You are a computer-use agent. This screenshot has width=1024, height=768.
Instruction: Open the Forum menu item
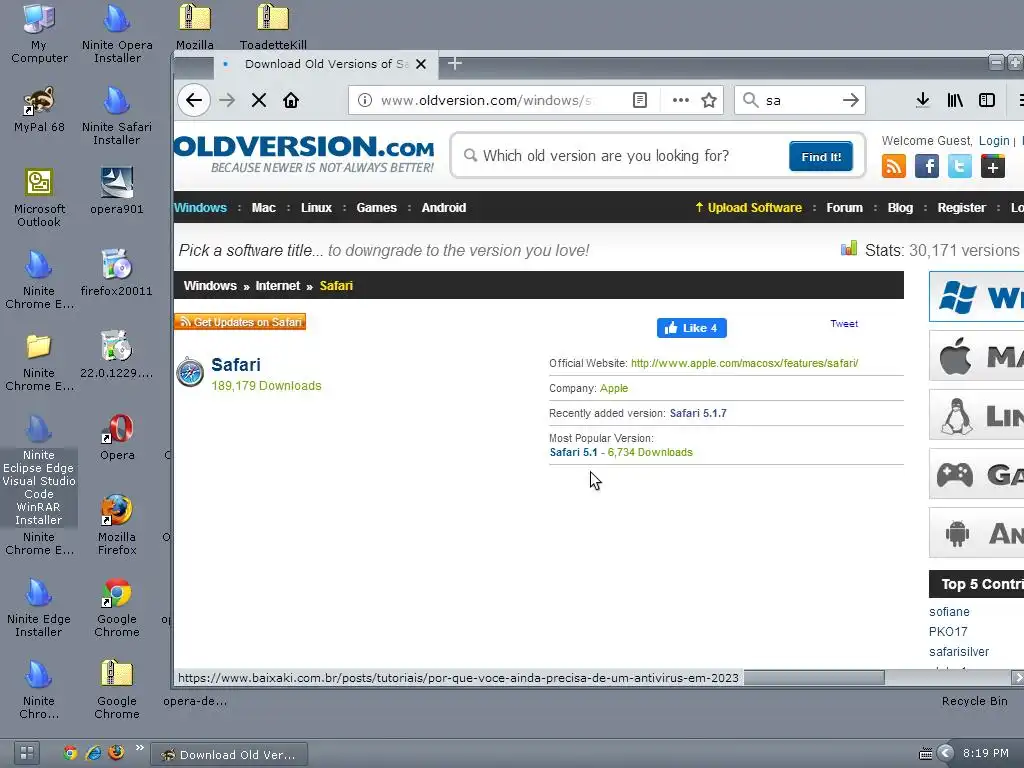click(844, 208)
